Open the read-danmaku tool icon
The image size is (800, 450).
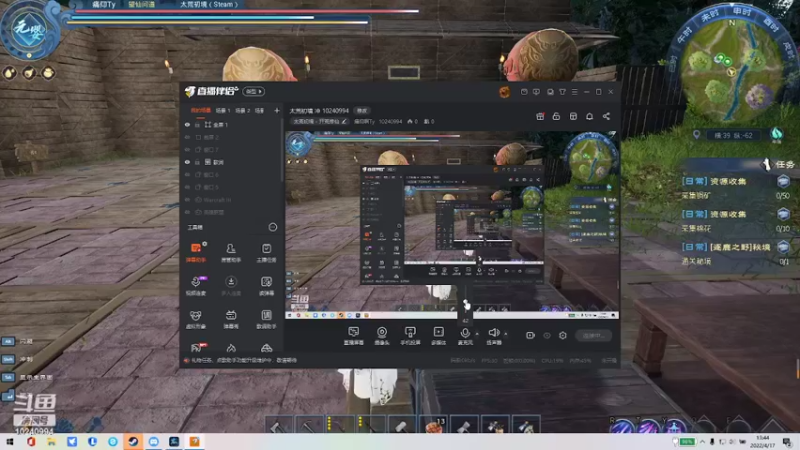tap(266, 286)
